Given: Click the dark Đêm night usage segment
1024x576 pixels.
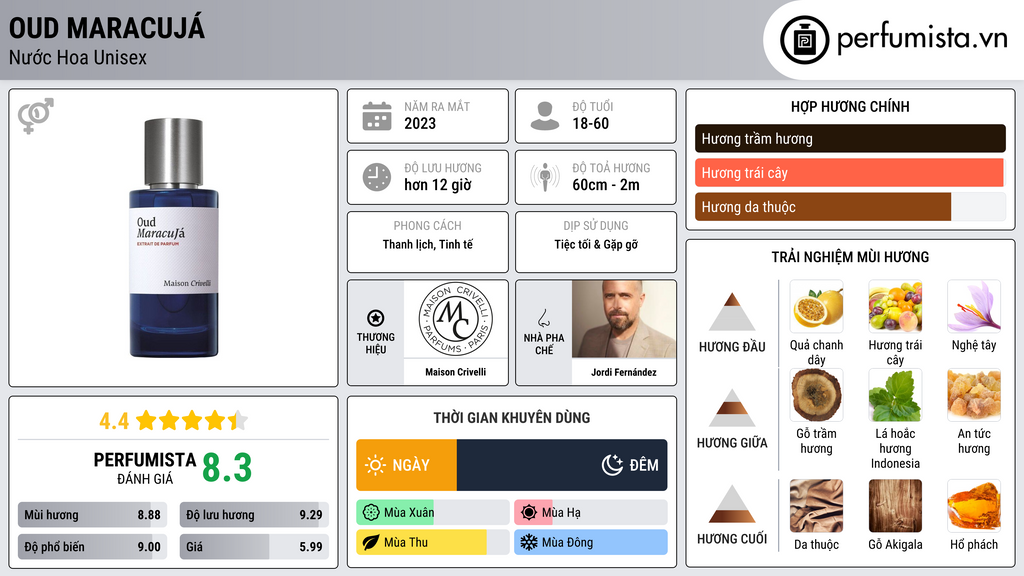Looking at the screenshot, I should [562, 465].
